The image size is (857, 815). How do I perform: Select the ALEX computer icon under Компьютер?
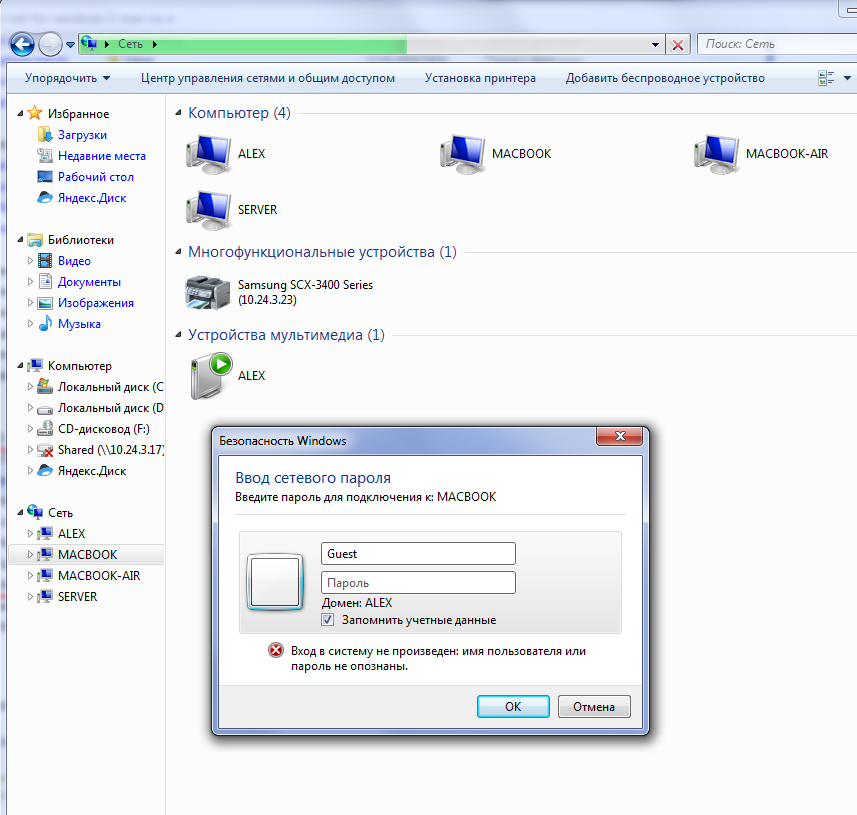tap(208, 154)
